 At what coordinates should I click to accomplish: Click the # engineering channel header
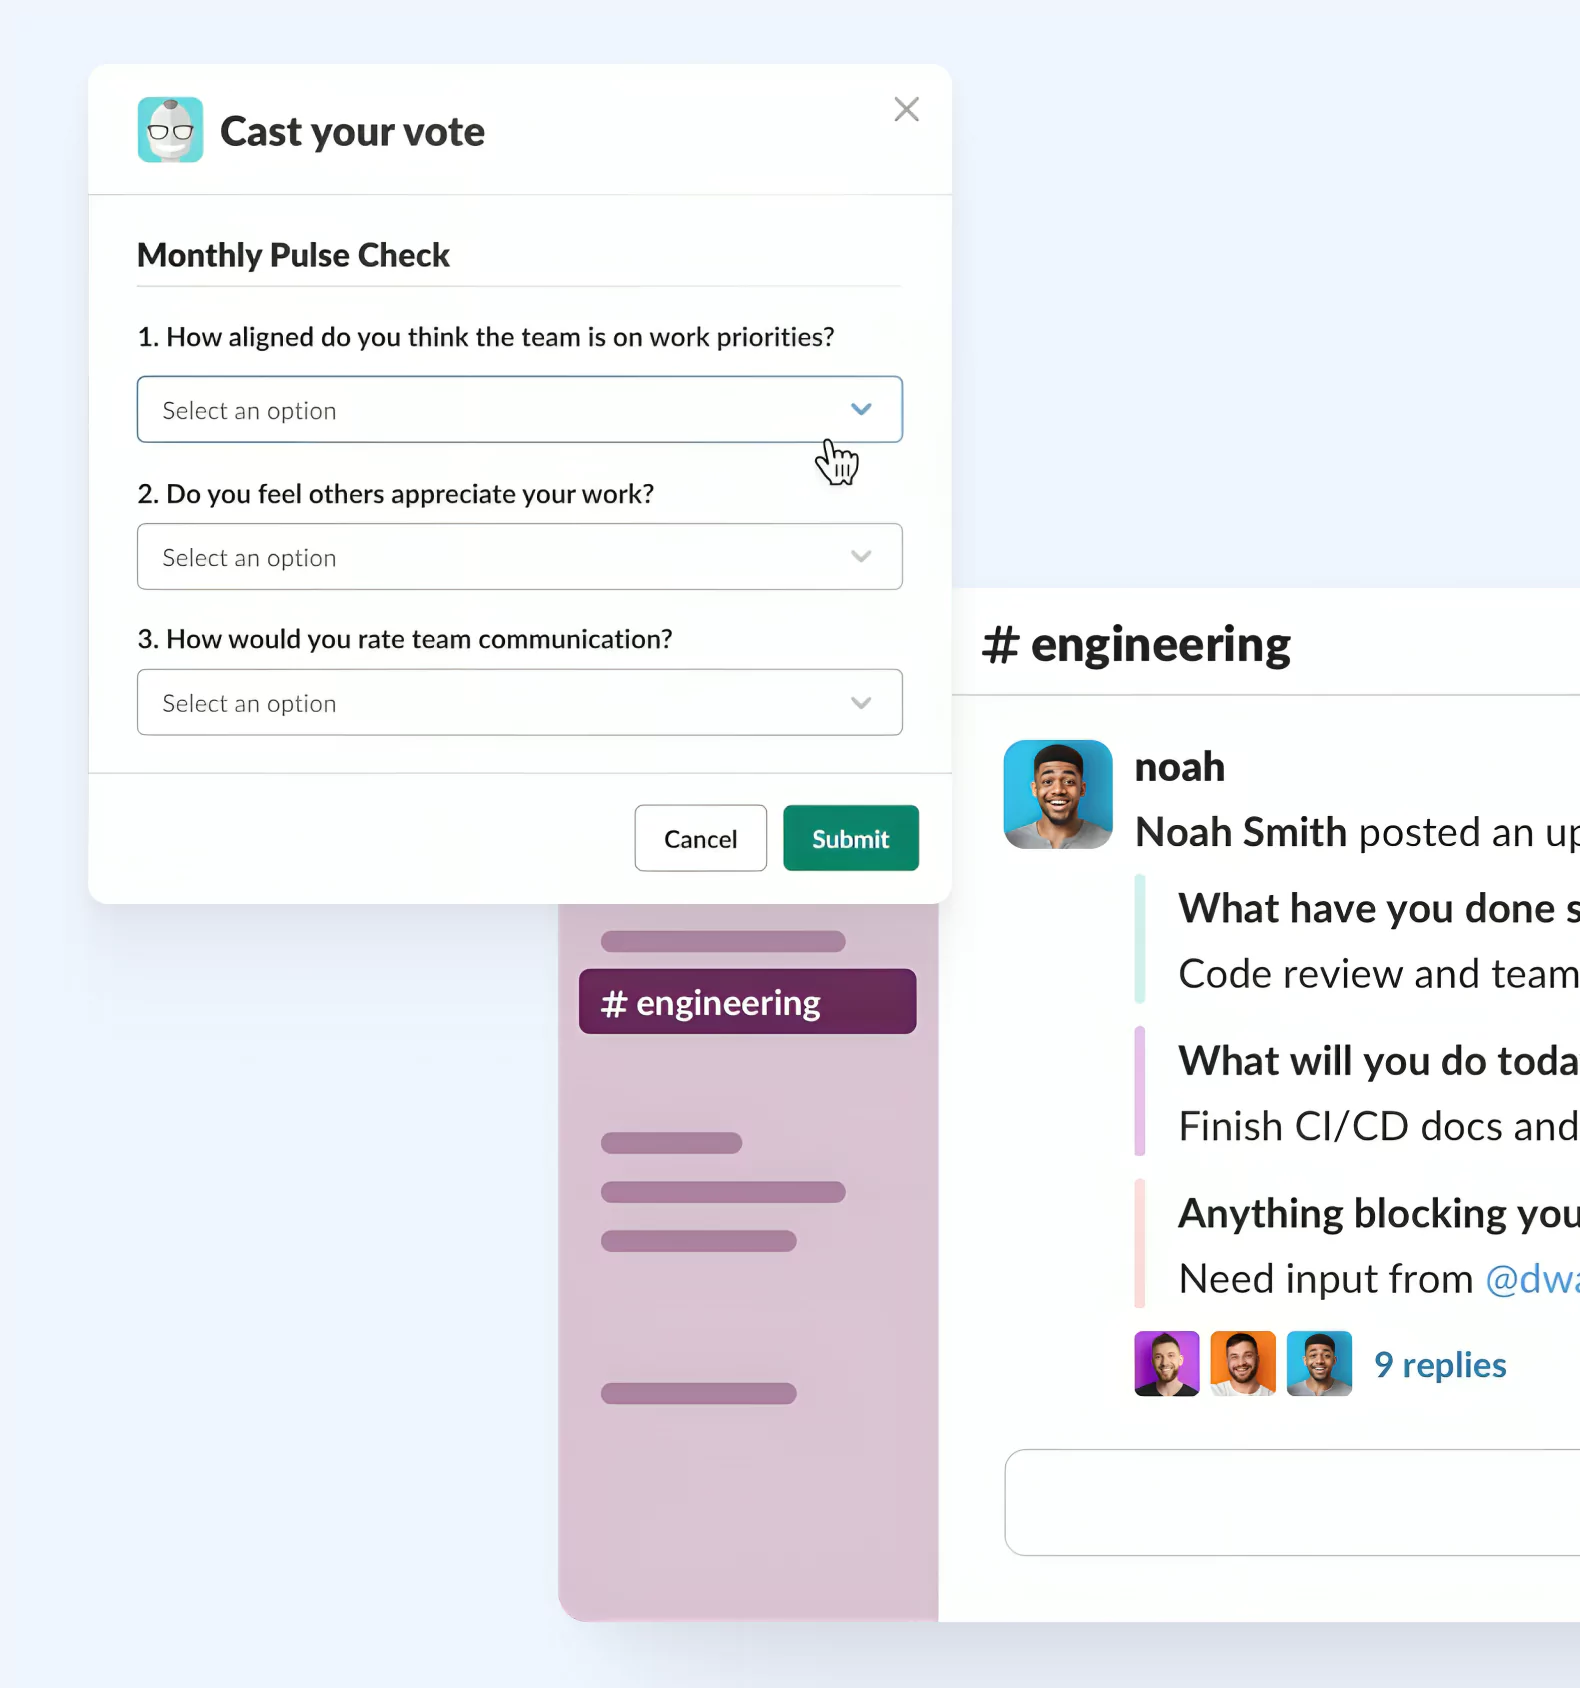point(1136,644)
